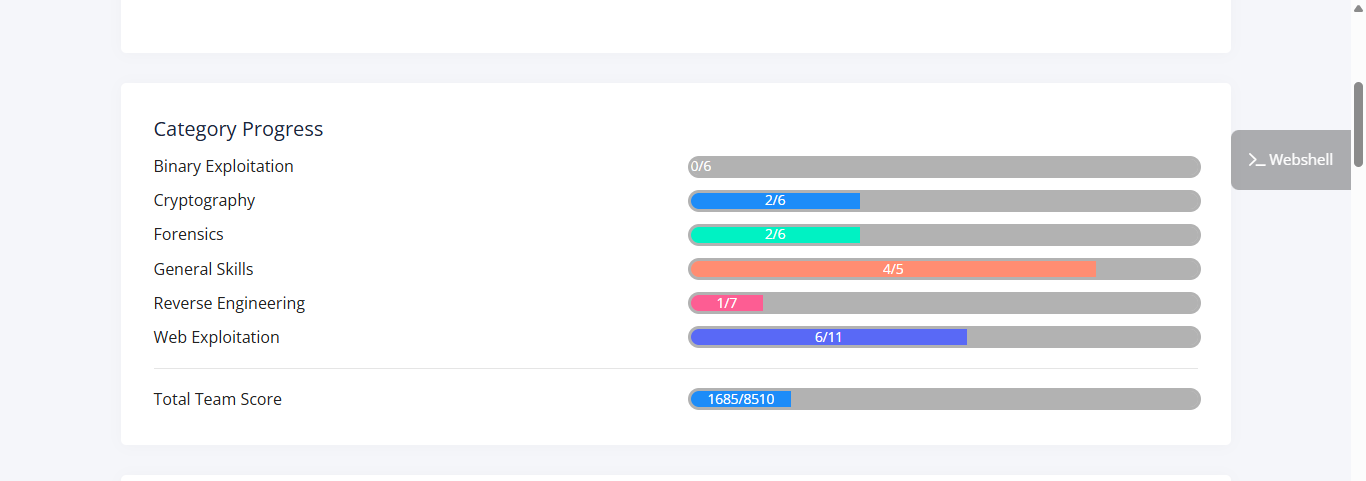The image size is (1366, 481).
Task: Select the Reverse Engineering category label
Action: tap(229, 303)
